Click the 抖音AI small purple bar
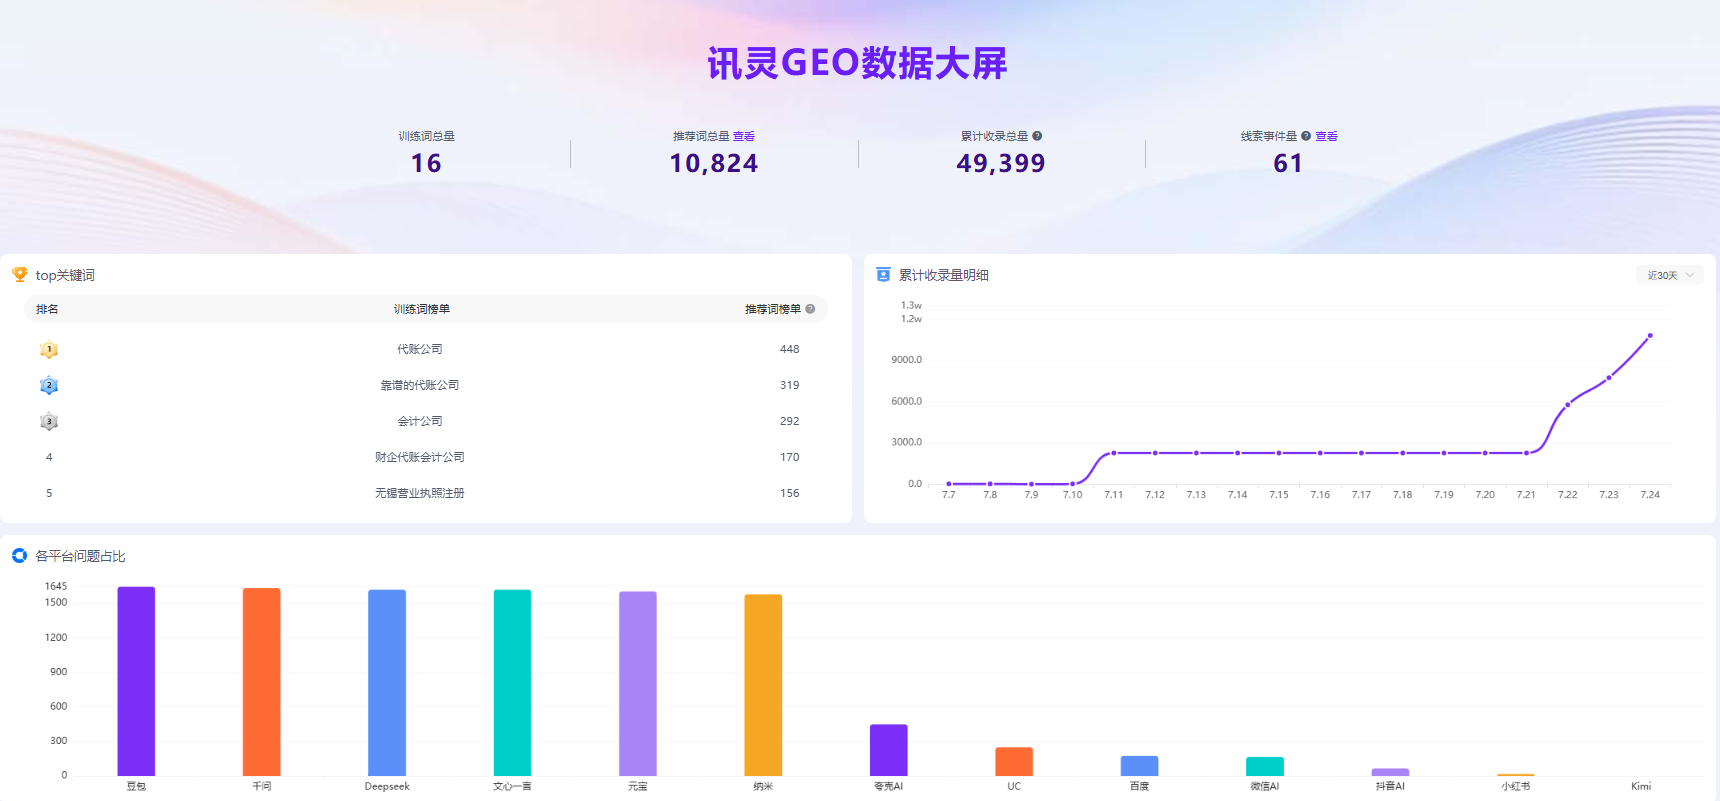 click(x=1390, y=772)
